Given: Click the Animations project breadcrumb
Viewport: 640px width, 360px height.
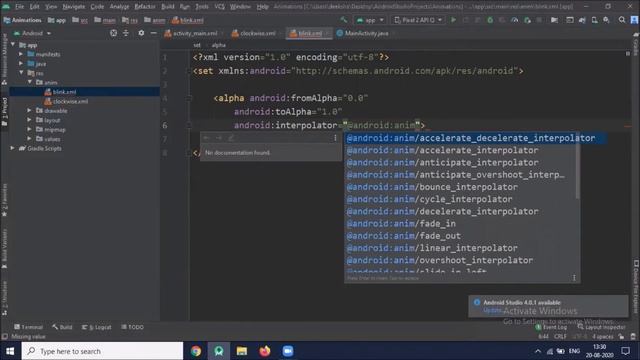Looking at the screenshot, I should pyautogui.click(x=22, y=20).
